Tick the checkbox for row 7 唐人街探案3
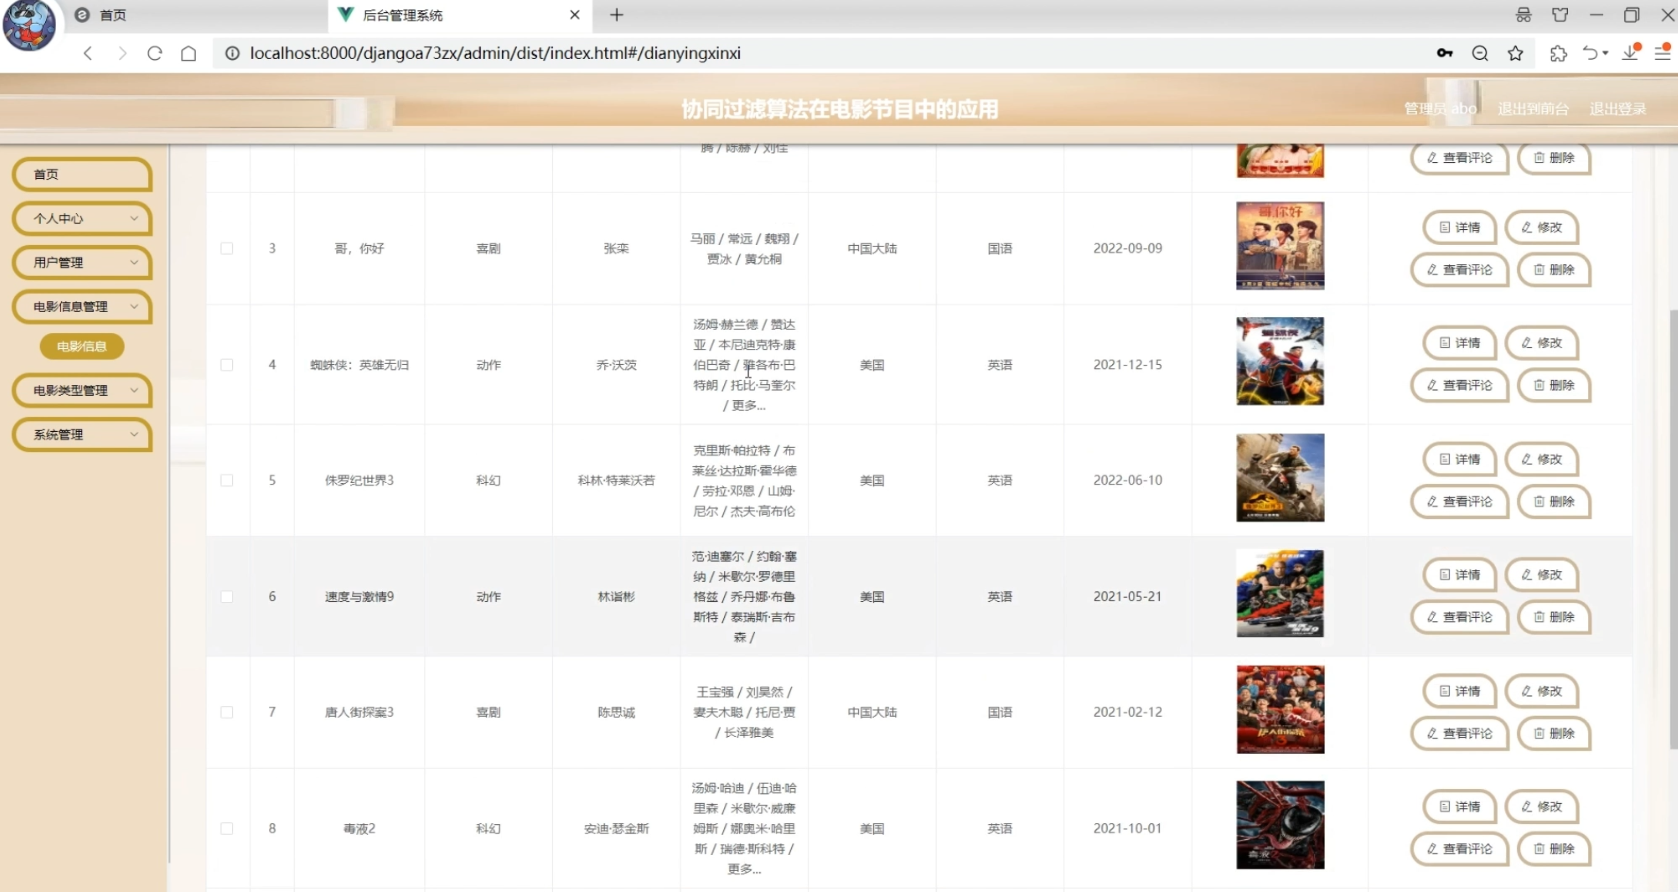 tap(227, 712)
